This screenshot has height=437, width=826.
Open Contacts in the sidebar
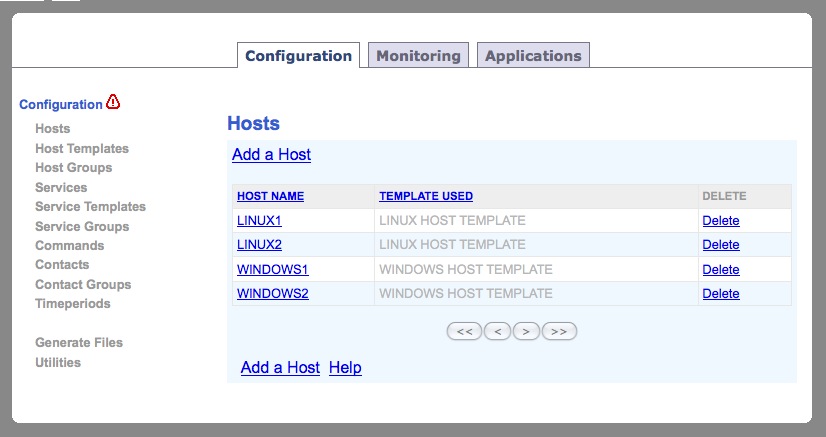click(62, 264)
